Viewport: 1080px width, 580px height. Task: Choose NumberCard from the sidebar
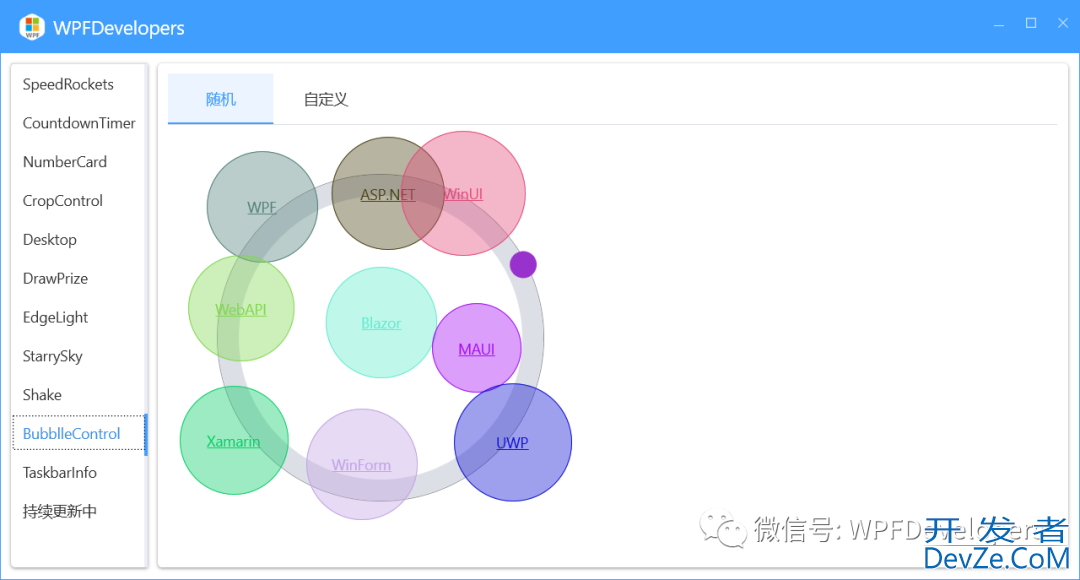tap(79, 162)
